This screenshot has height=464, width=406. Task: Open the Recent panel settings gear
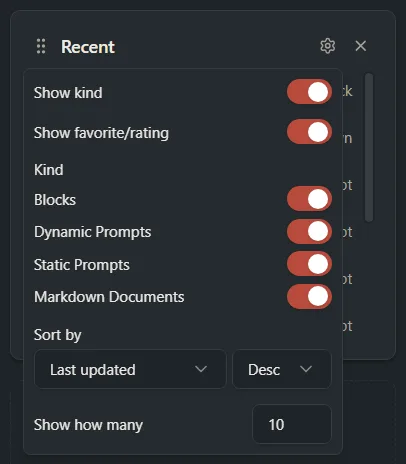(327, 46)
